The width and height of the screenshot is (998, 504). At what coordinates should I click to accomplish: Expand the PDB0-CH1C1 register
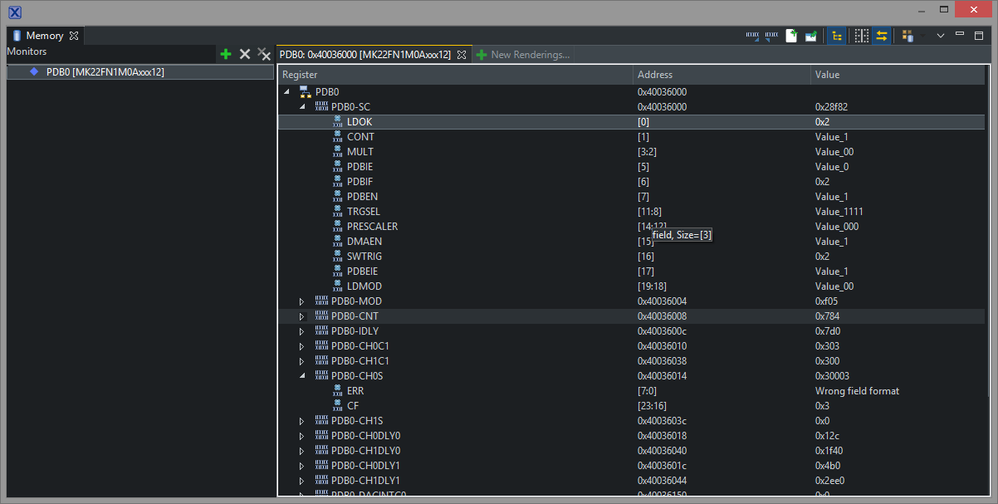pyautogui.click(x=302, y=361)
